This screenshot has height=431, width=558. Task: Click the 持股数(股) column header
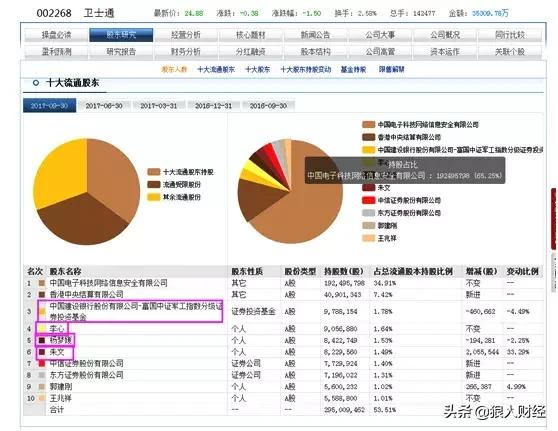[x=343, y=271]
